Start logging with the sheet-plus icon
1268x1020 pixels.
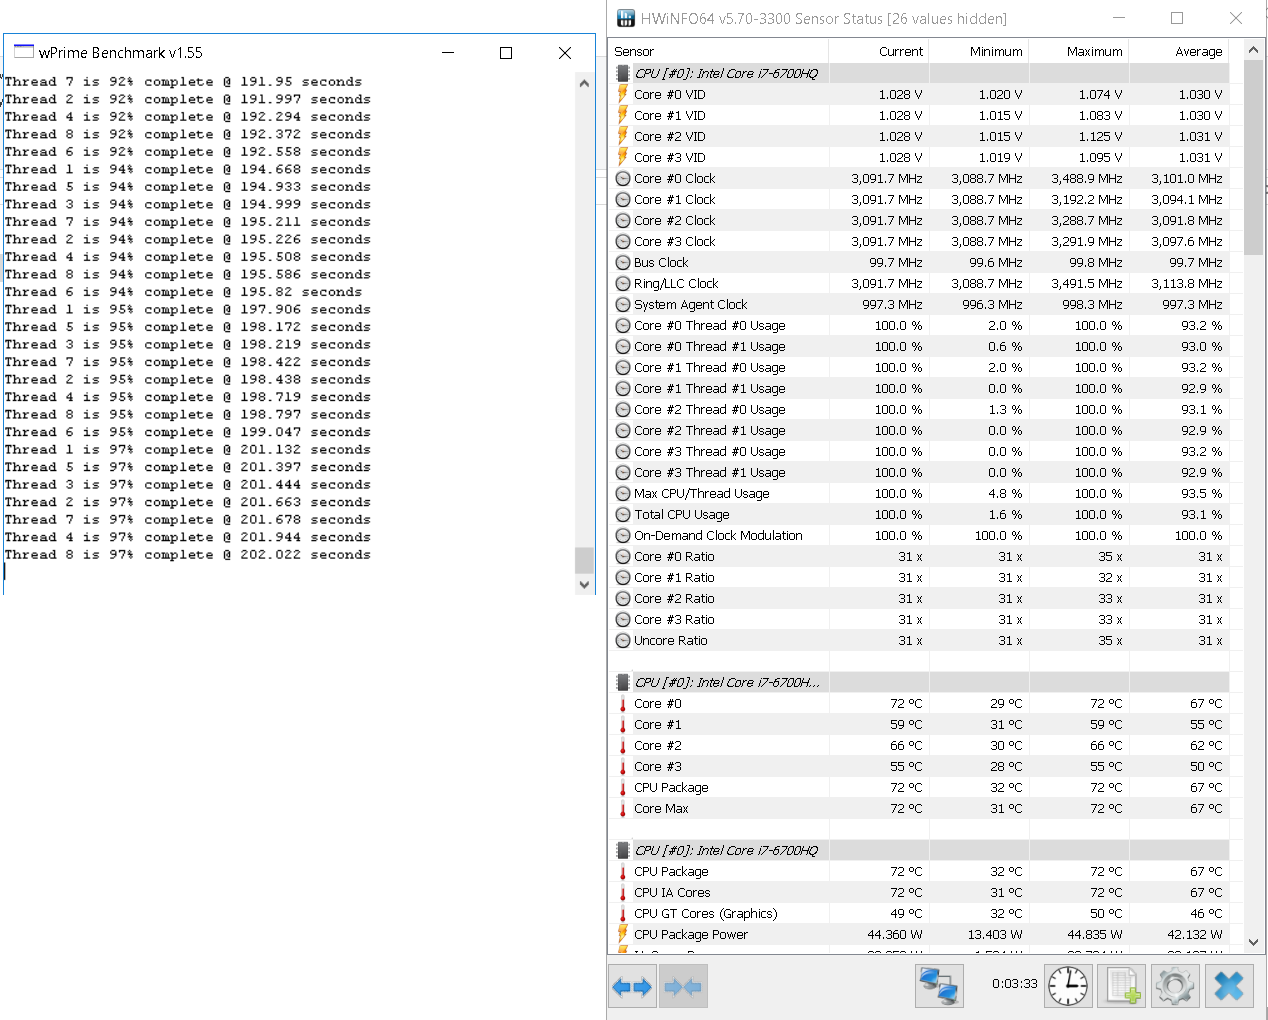[1121, 986]
